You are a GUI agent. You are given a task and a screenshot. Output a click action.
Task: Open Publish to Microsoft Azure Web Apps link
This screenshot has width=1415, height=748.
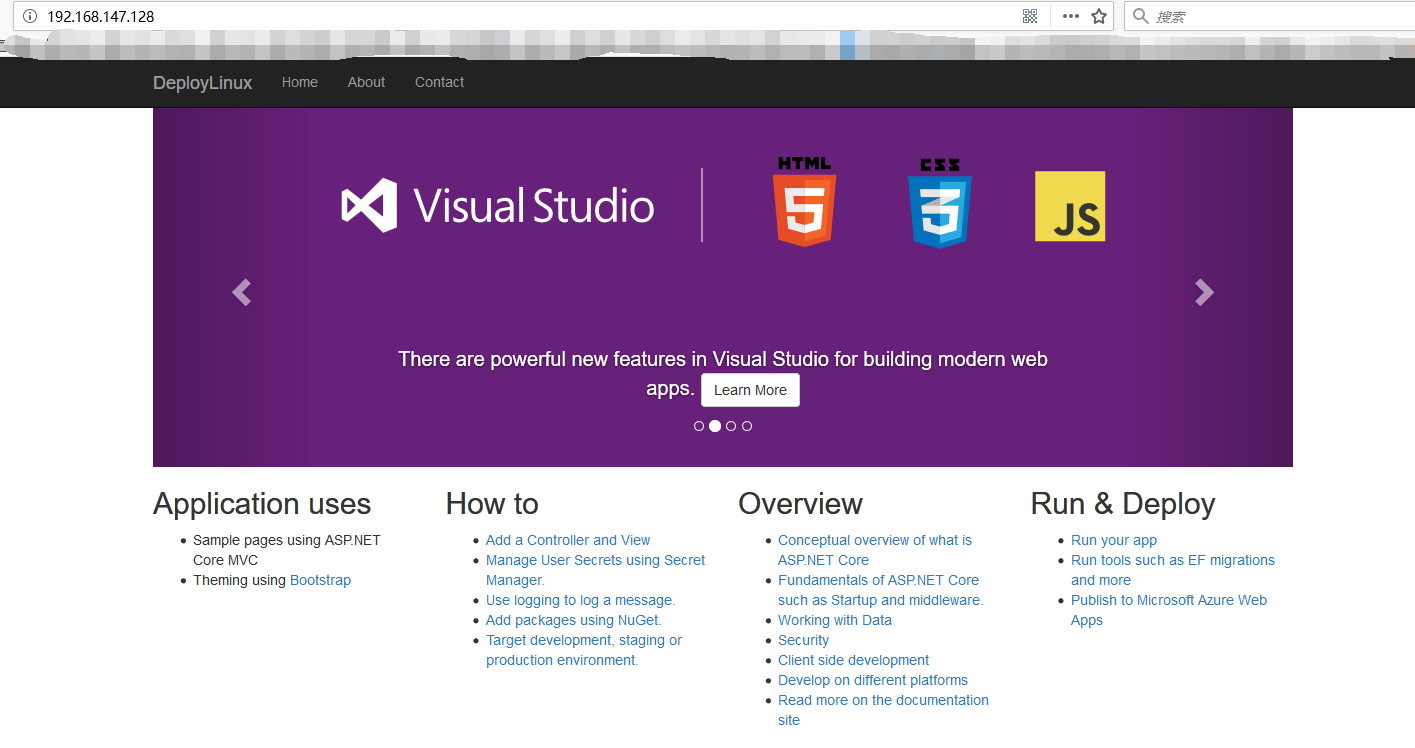coord(1169,610)
